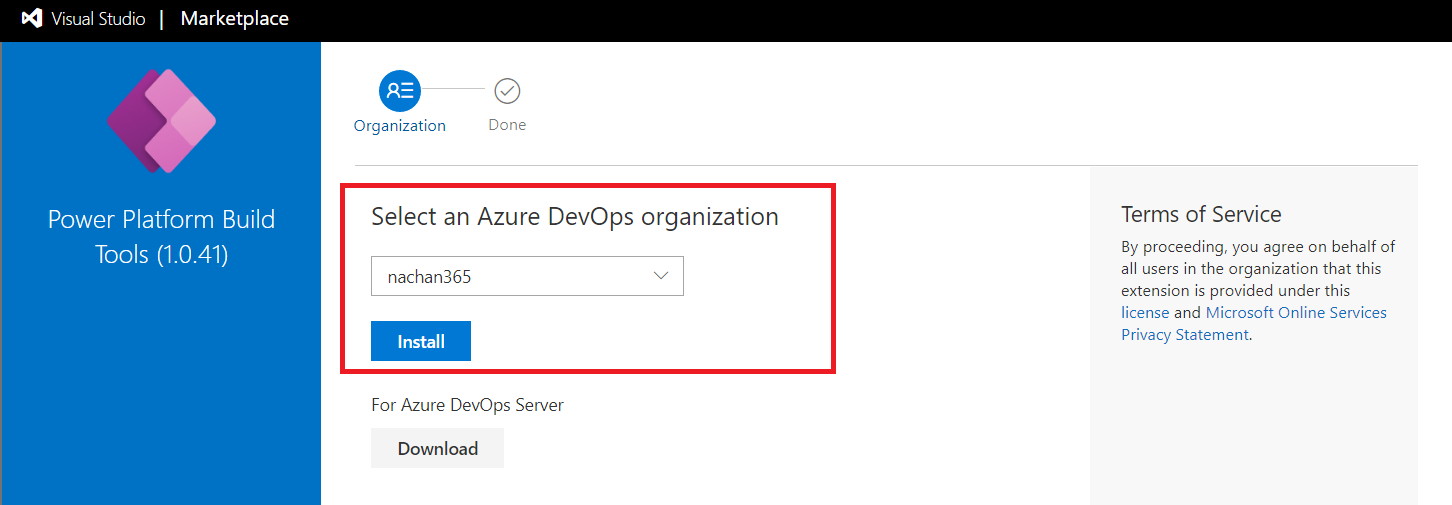Click the line connecting Organization and Done steps
Viewport: 1452px width, 505px height.
click(x=453, y=89)
